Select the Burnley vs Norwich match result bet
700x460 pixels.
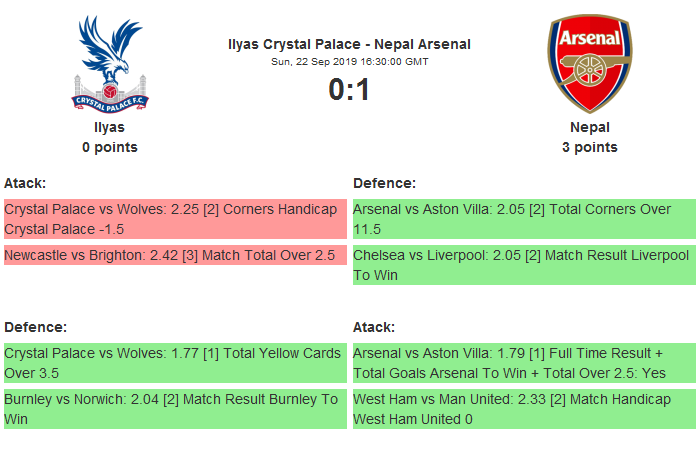pos(175,409)
